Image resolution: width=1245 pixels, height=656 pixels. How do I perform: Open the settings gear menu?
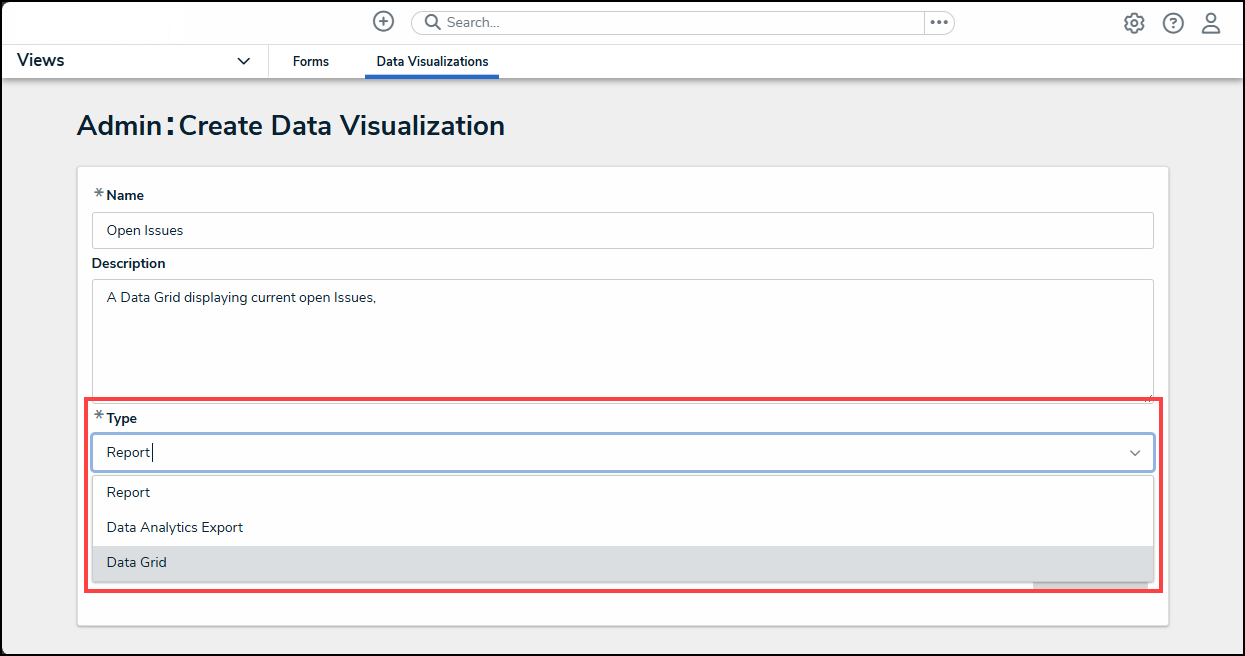pos(1133,23)
